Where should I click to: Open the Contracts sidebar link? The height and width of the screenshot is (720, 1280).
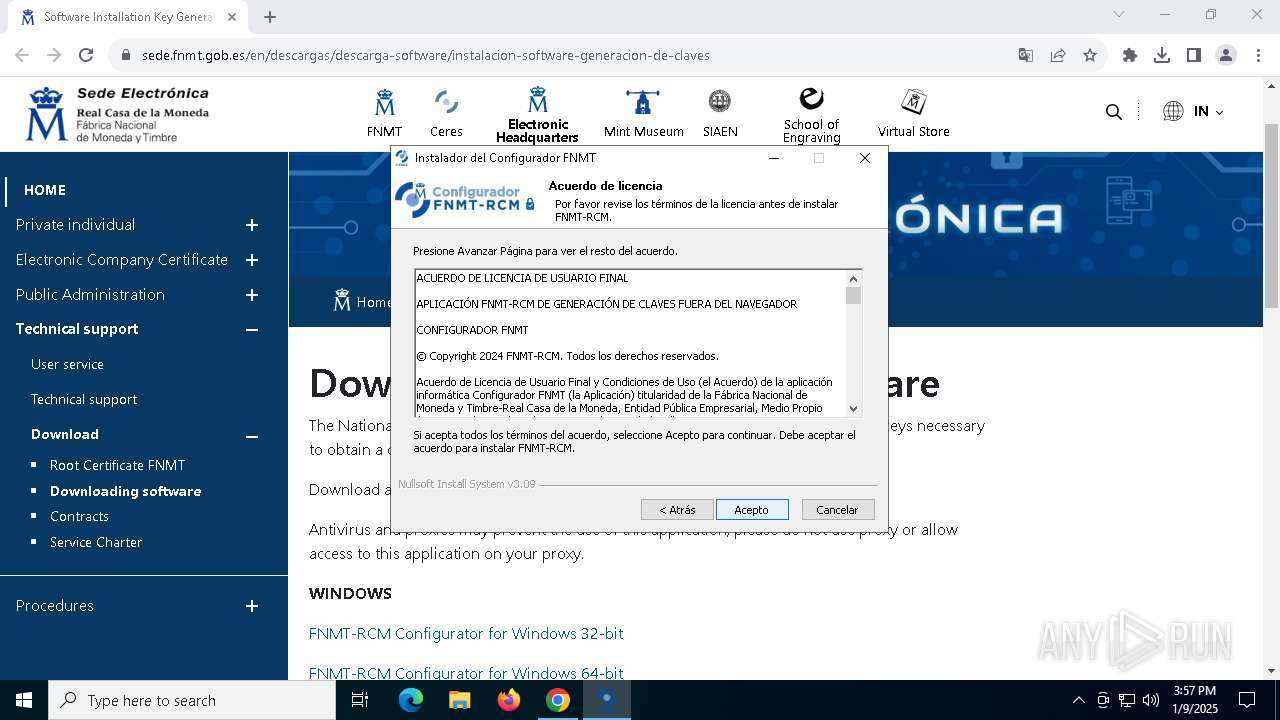(79, 516)
